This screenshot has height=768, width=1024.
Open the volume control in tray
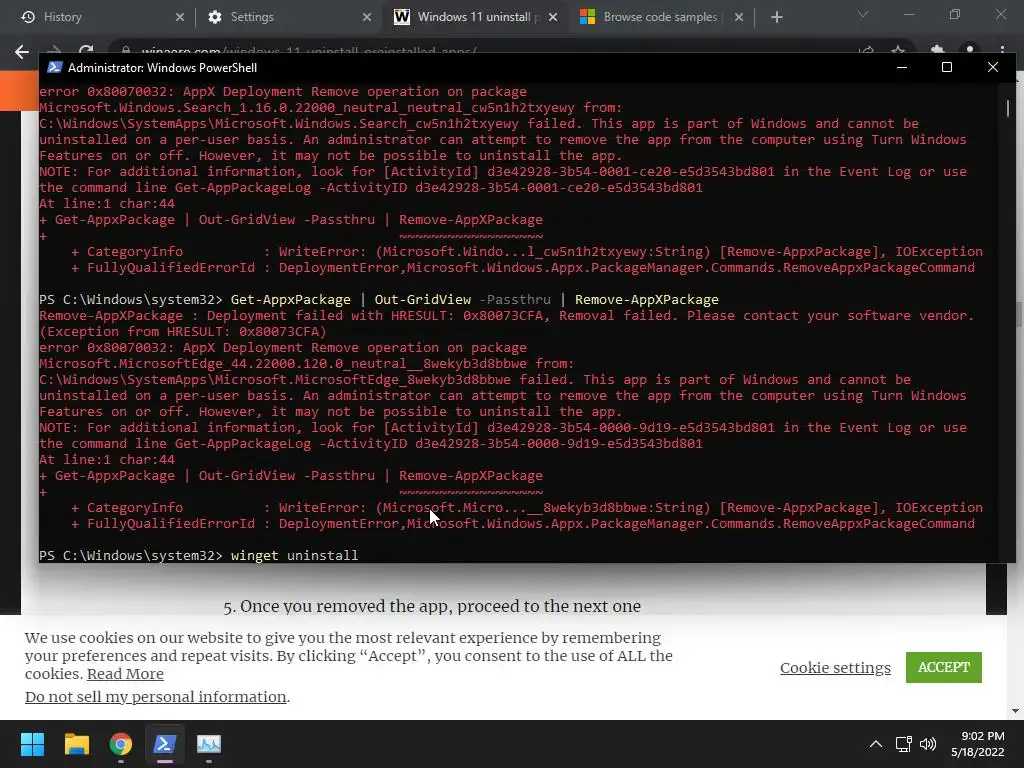point(927,744)
